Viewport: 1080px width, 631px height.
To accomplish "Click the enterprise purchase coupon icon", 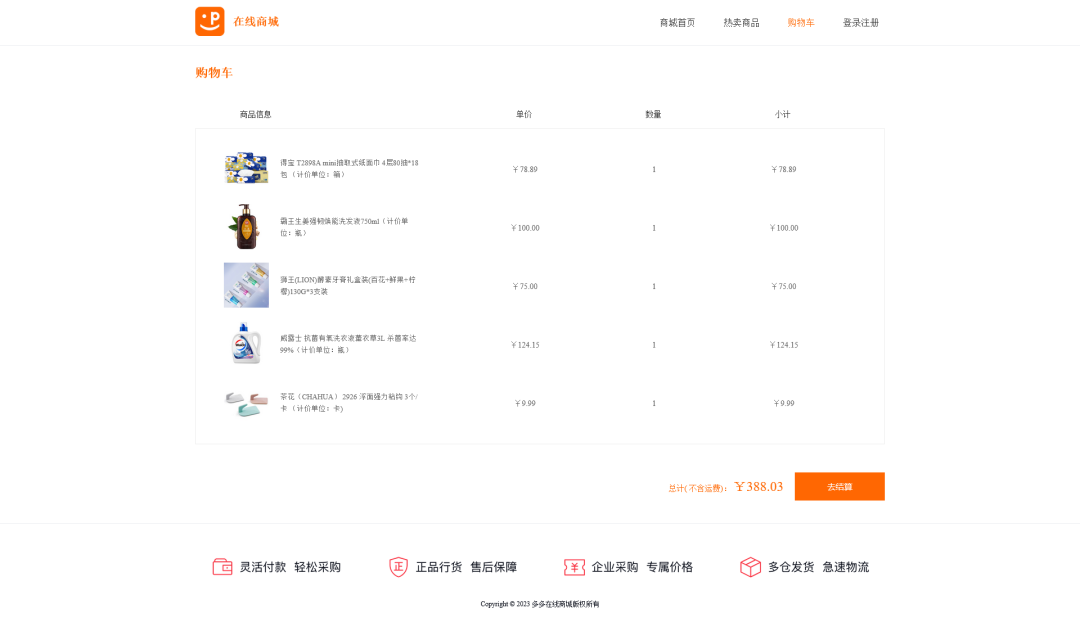I will click(574, 567).
